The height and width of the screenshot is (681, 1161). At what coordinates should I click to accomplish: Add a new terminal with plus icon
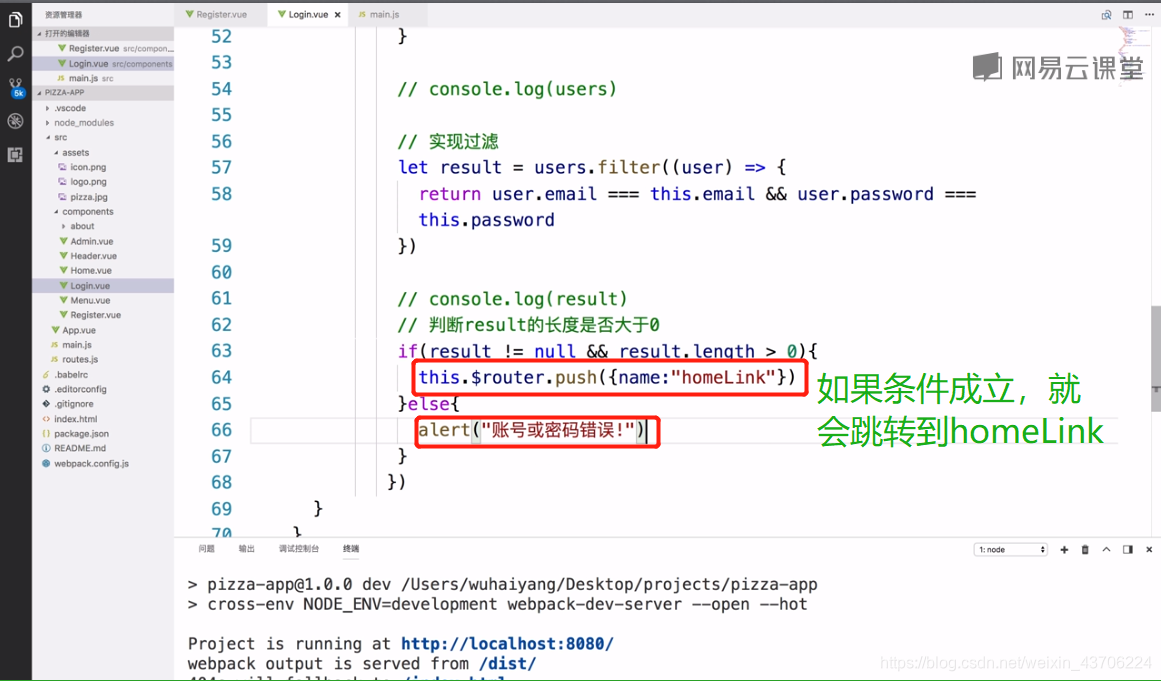point(1064,549)
